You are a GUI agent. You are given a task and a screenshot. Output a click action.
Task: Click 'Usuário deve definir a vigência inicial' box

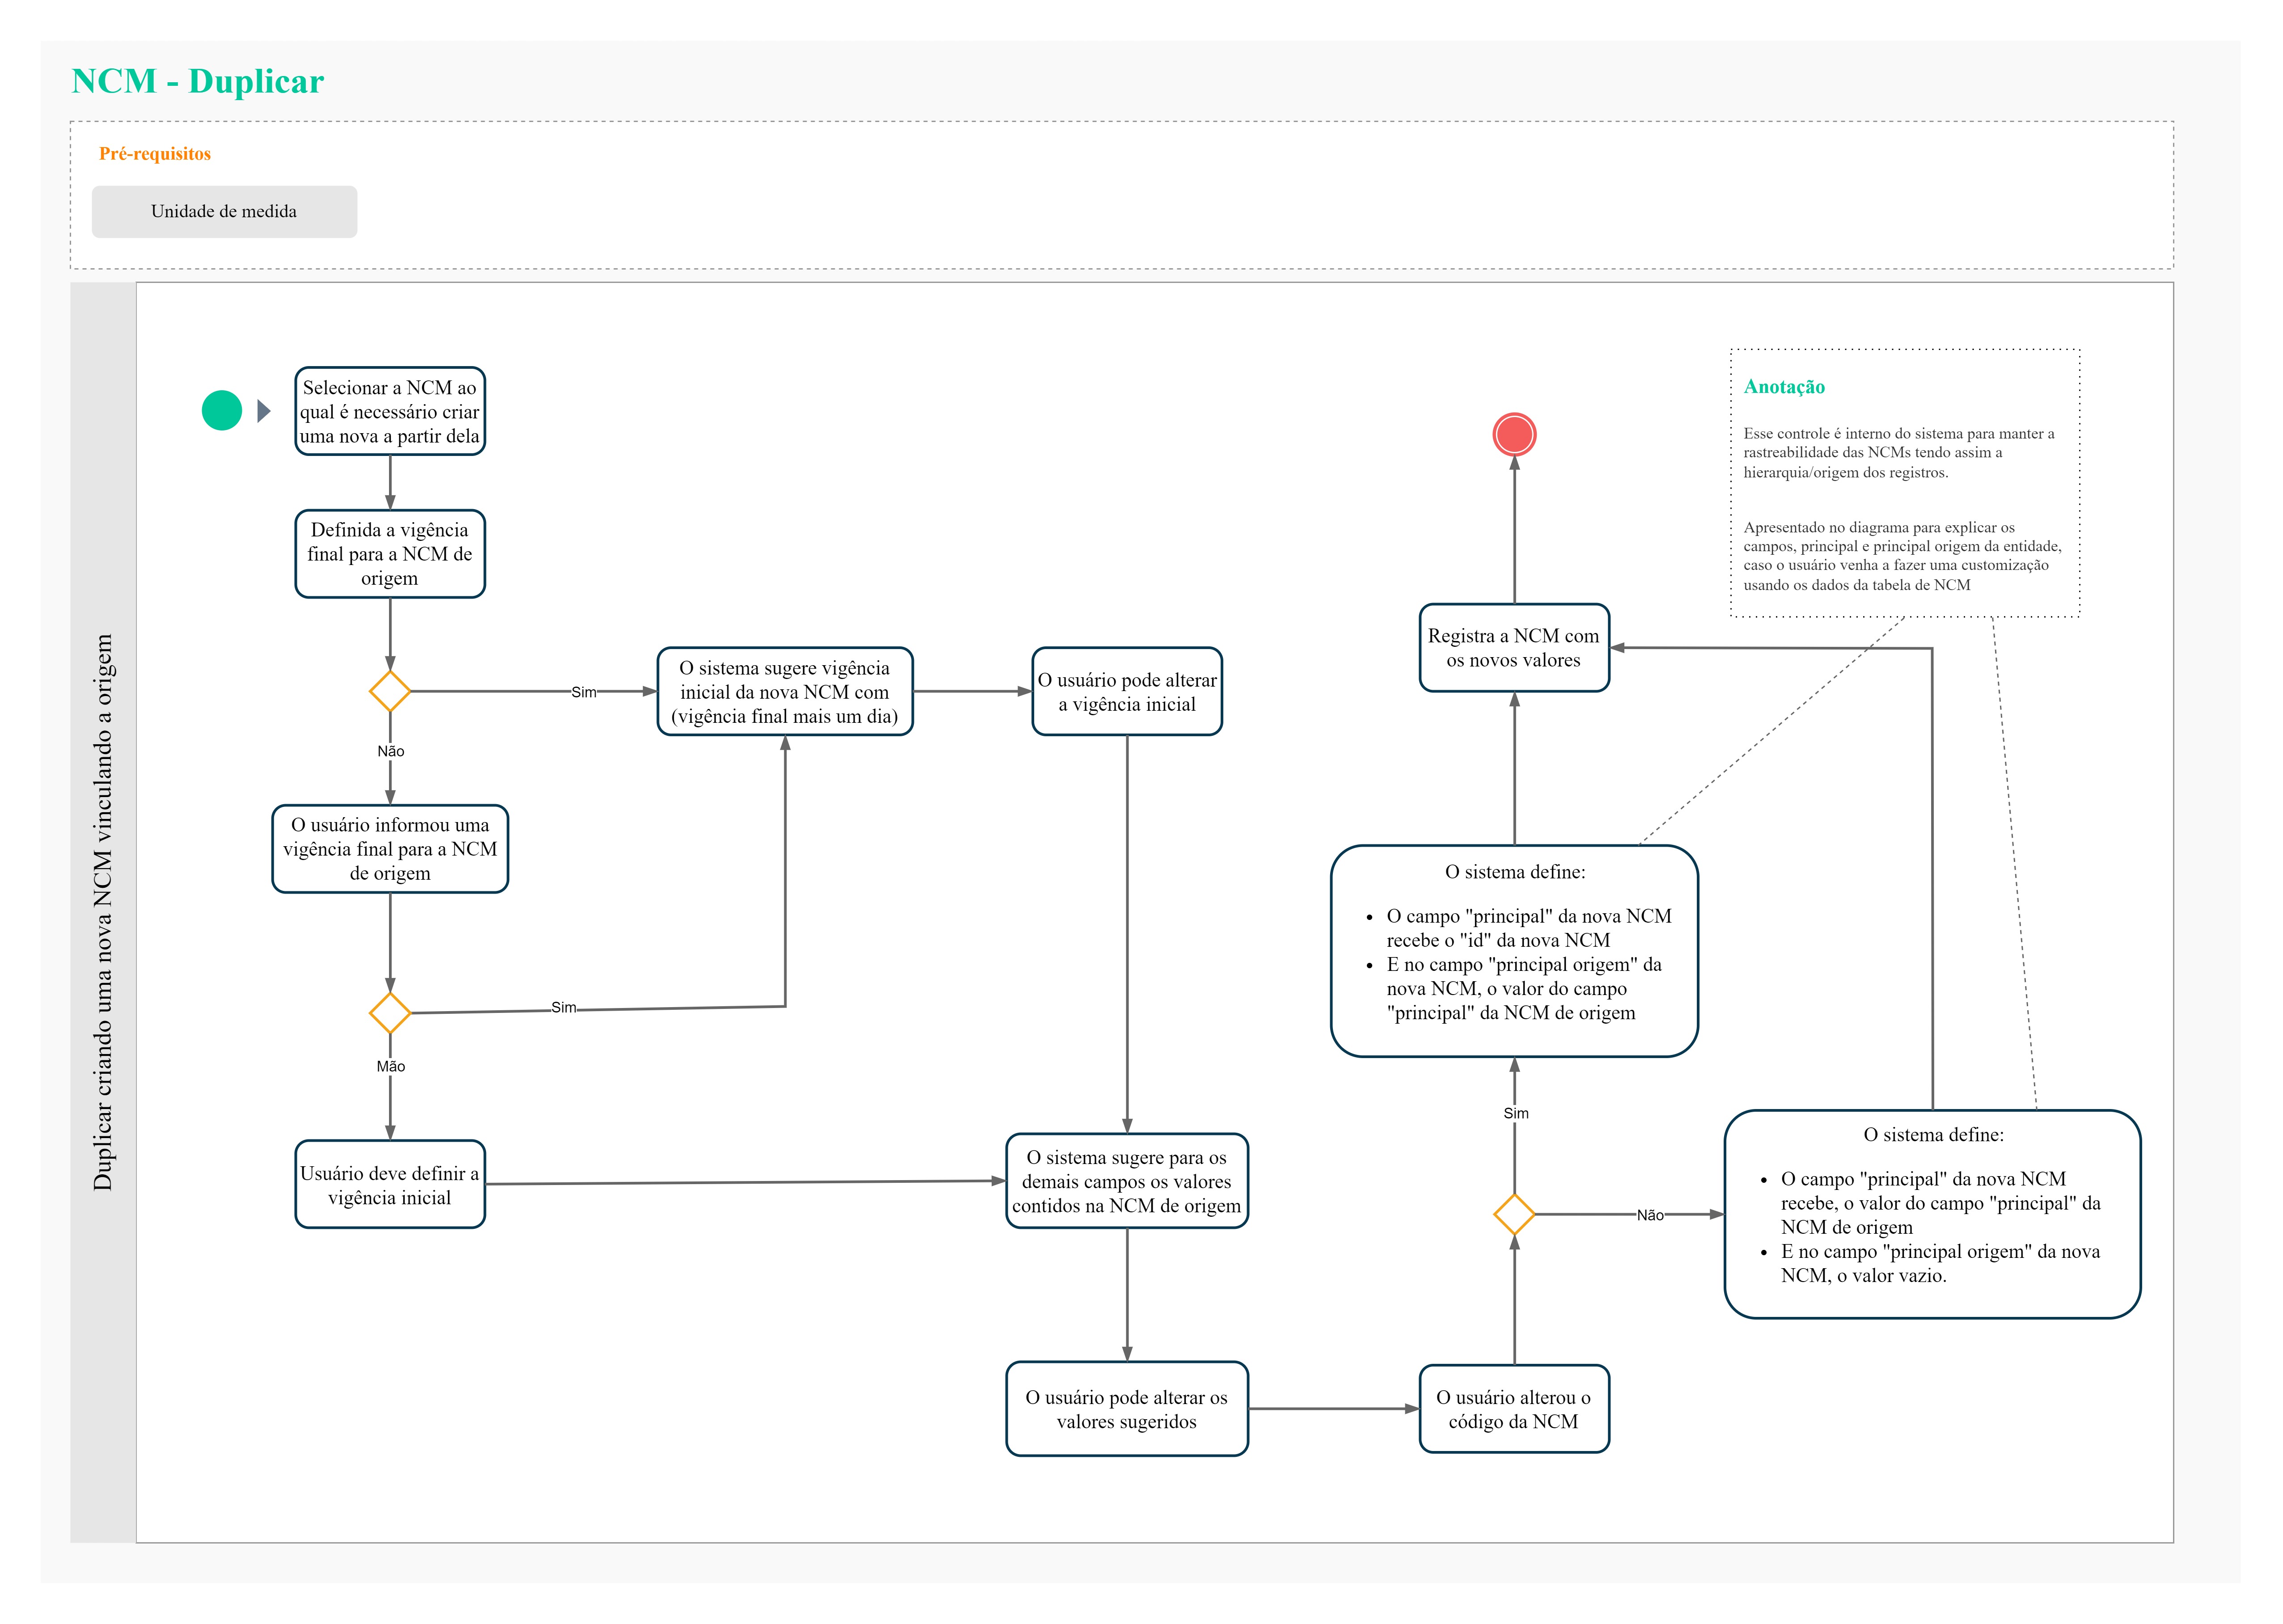coord(390,1184)
